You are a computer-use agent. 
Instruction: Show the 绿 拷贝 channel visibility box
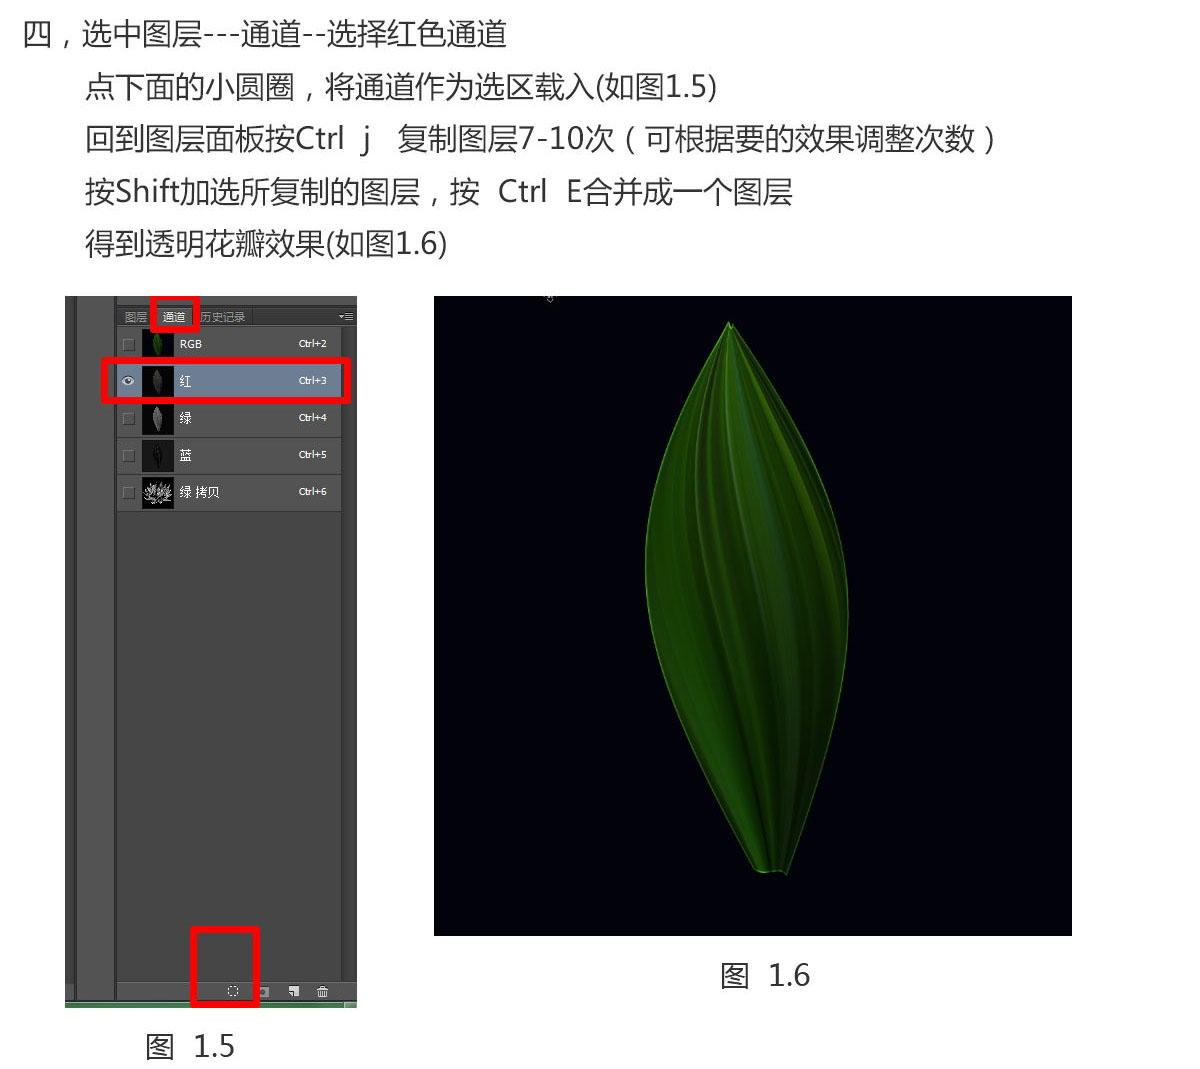click(128, 492)
